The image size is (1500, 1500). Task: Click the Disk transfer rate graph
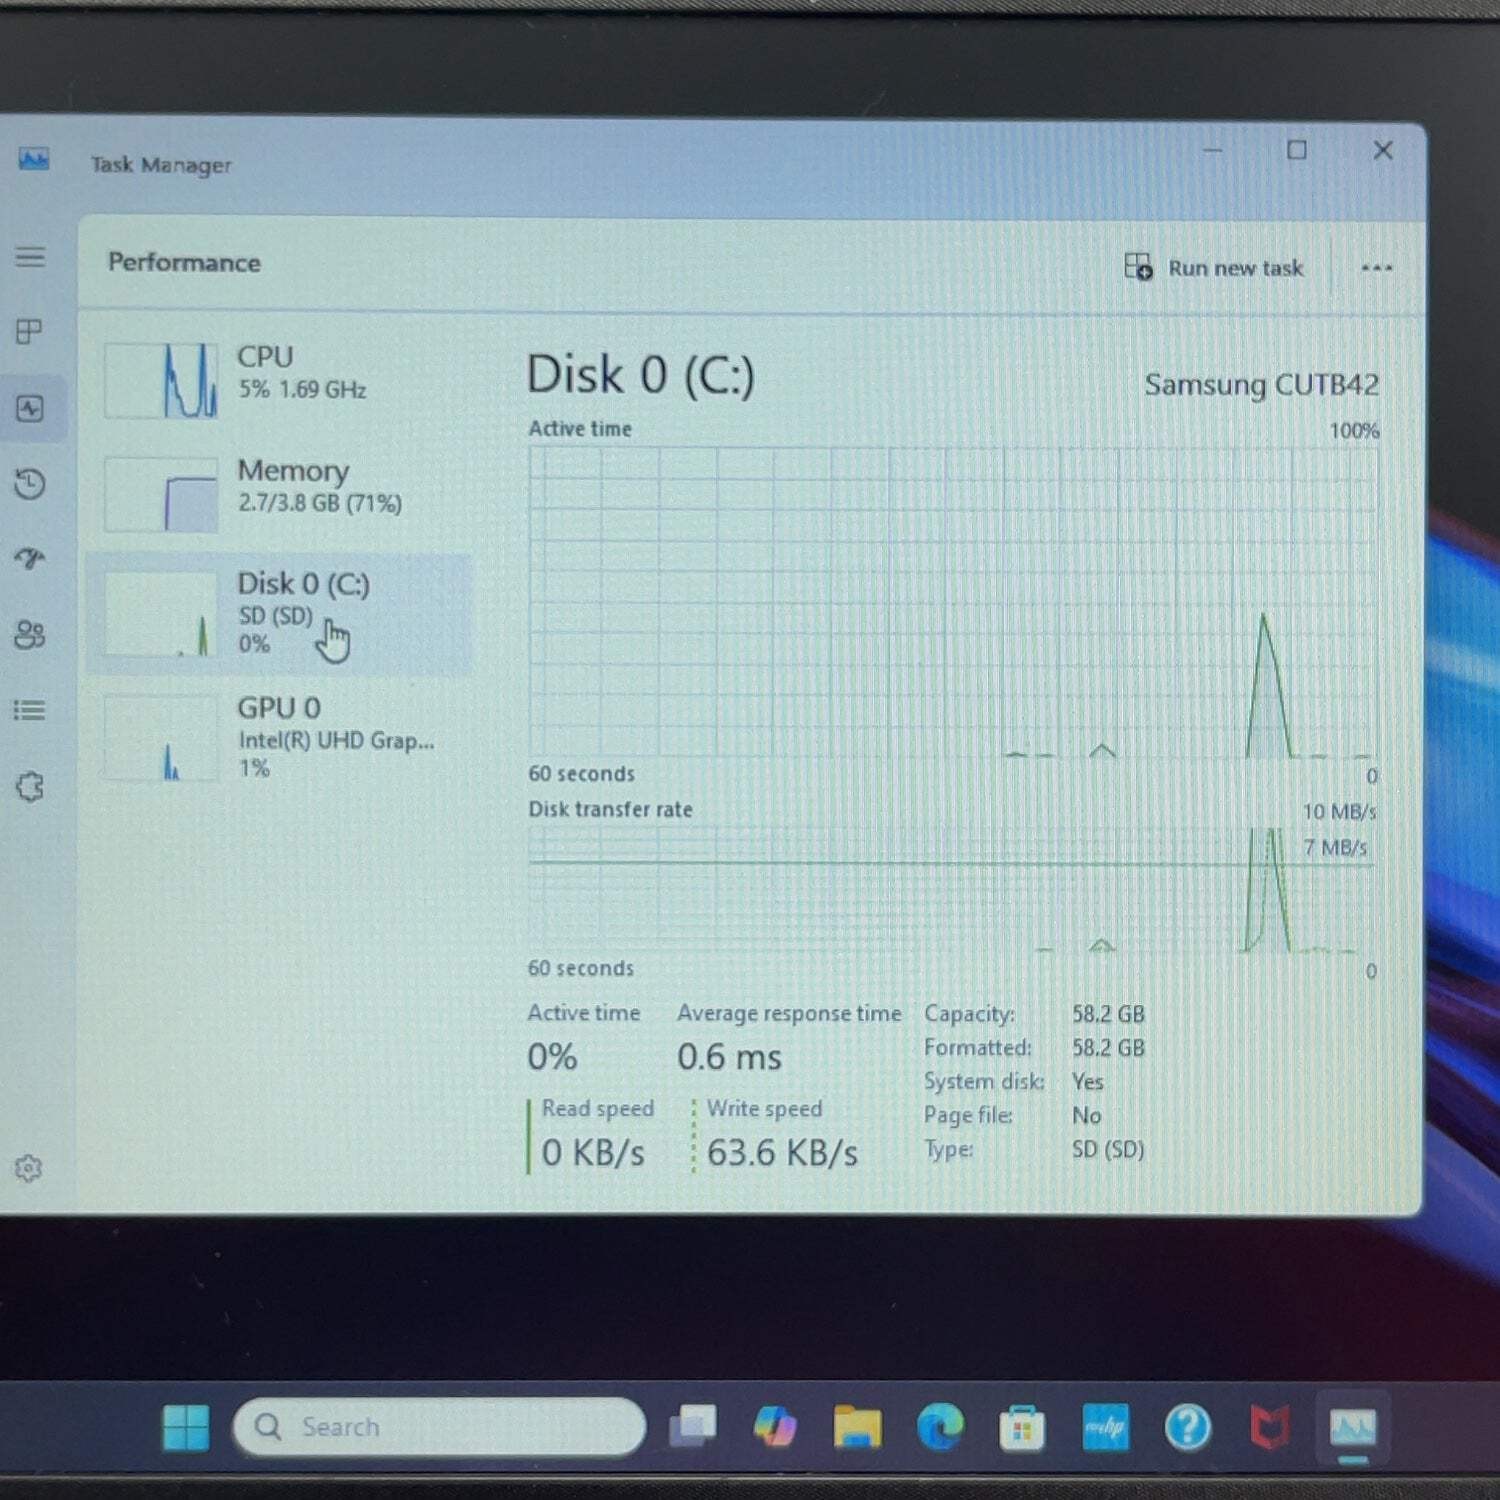(x=953, y=890)
